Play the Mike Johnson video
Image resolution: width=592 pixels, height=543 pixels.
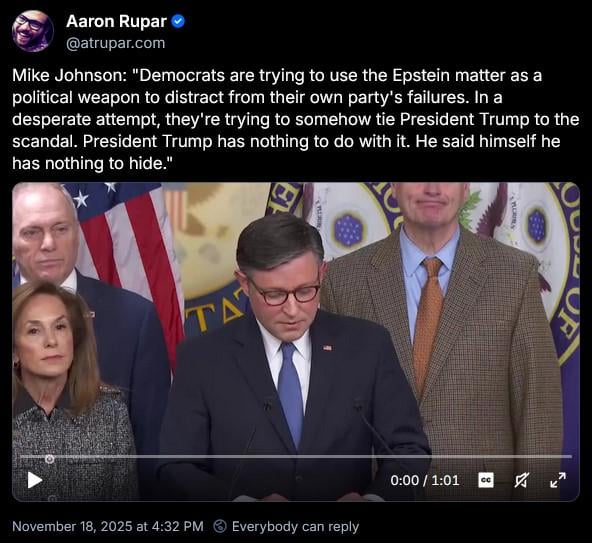(35, 480)
